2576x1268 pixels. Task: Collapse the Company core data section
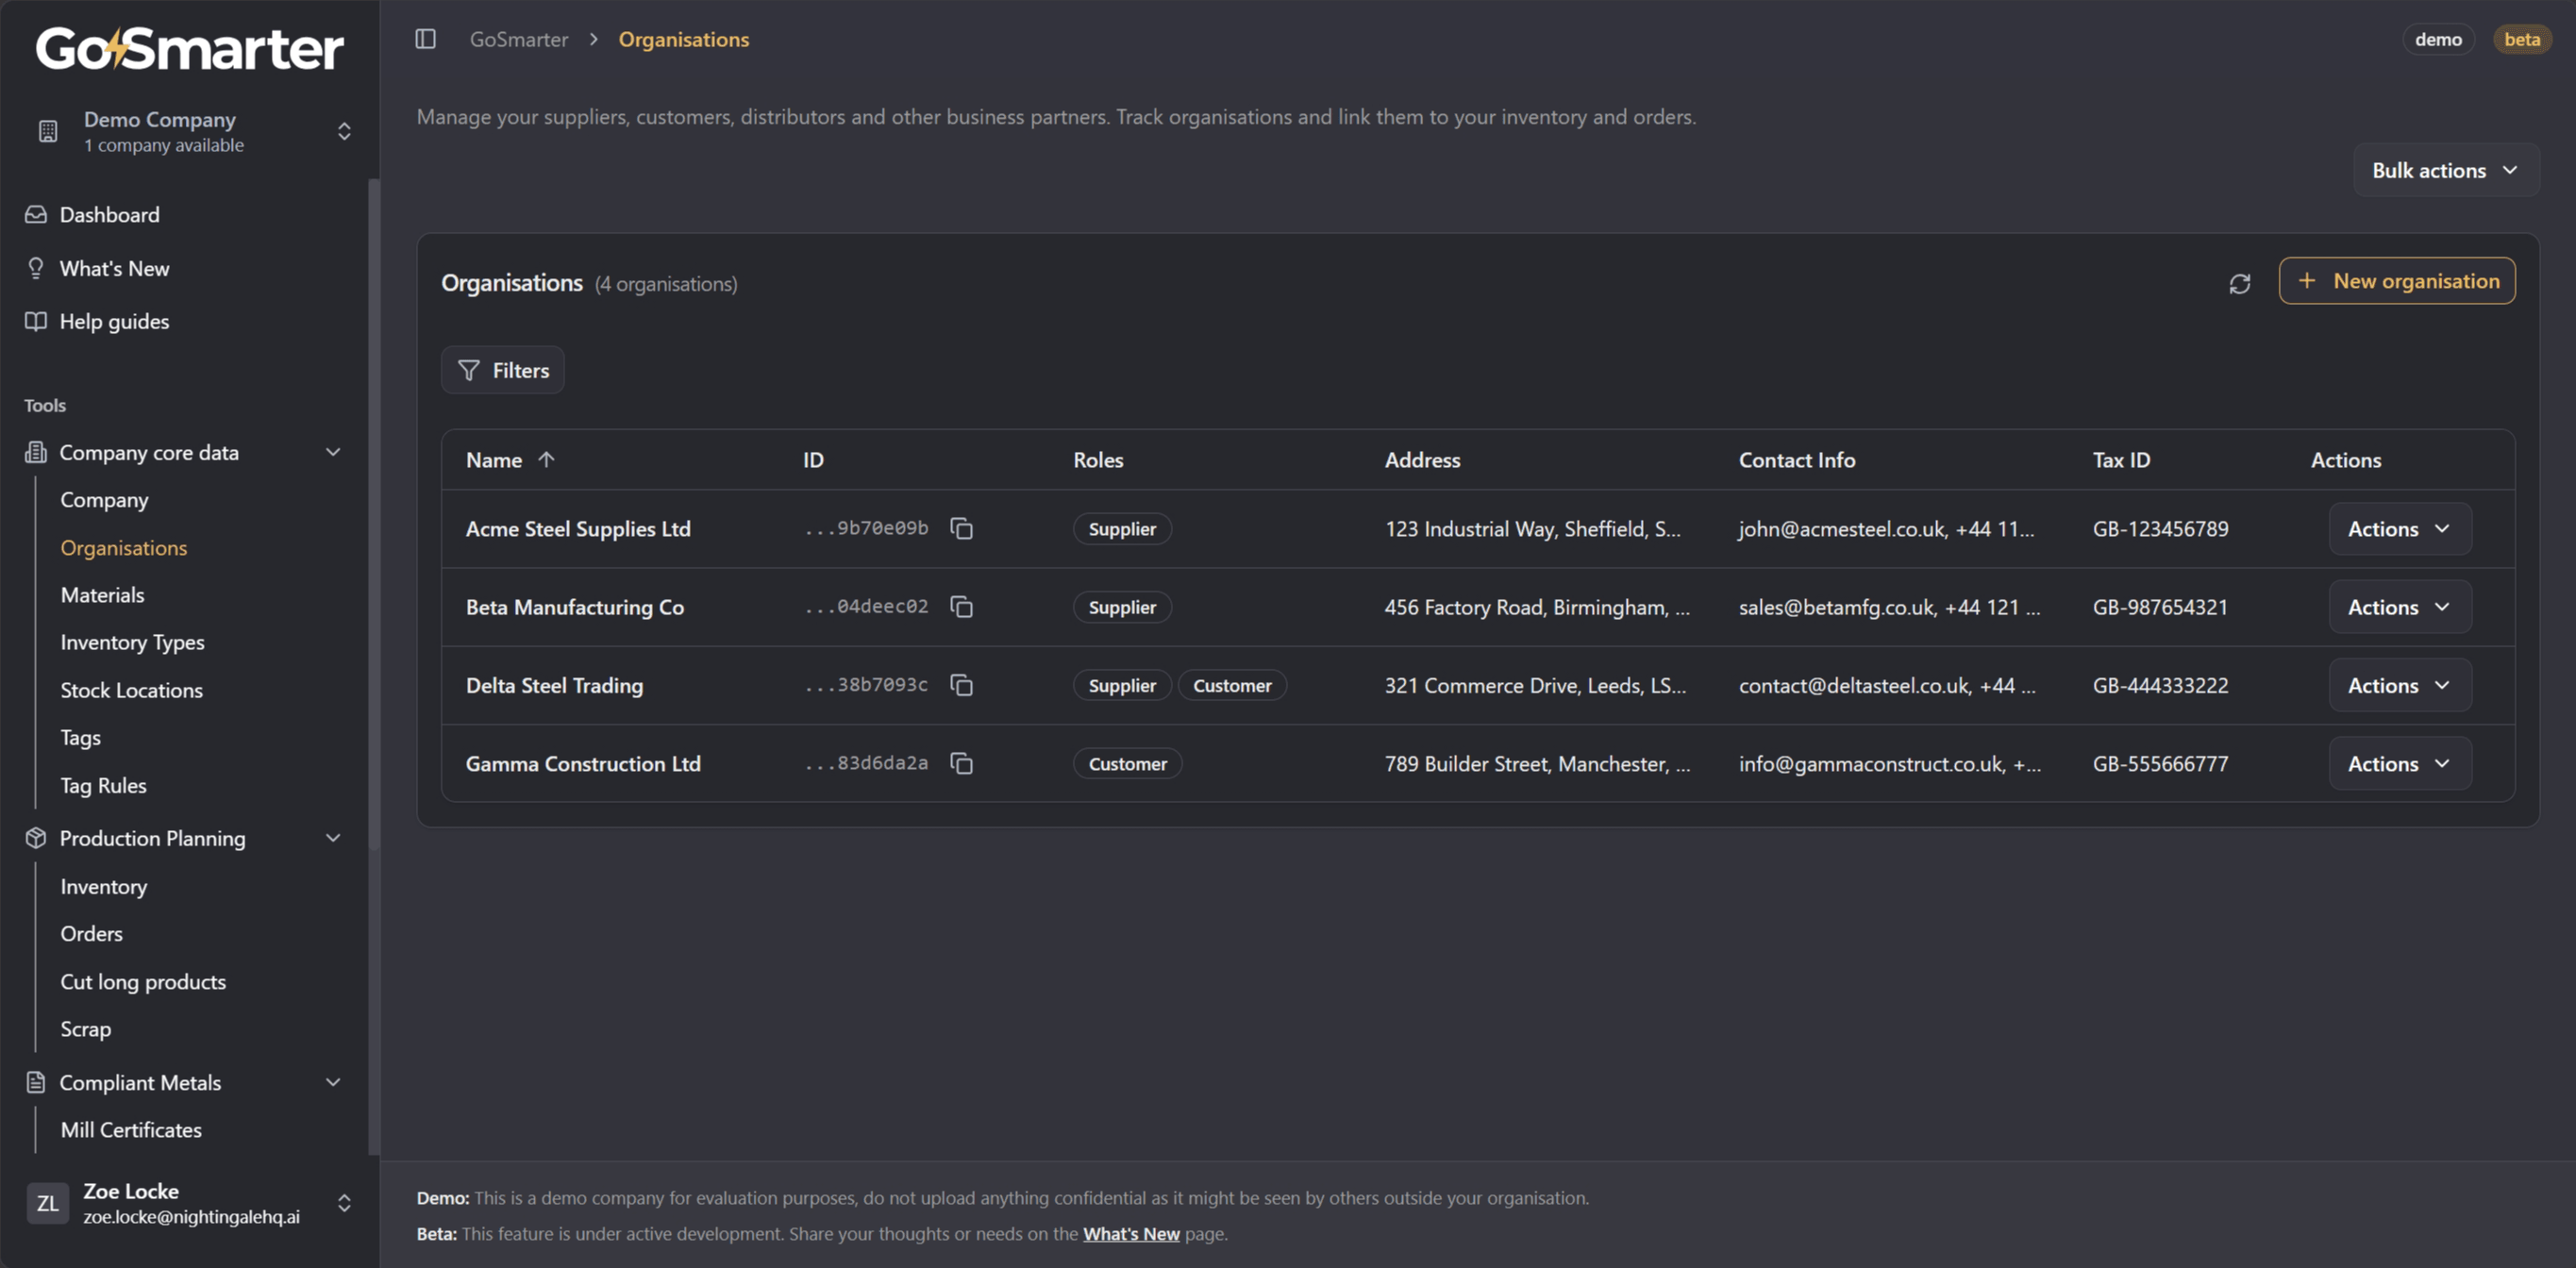(333, 452)
